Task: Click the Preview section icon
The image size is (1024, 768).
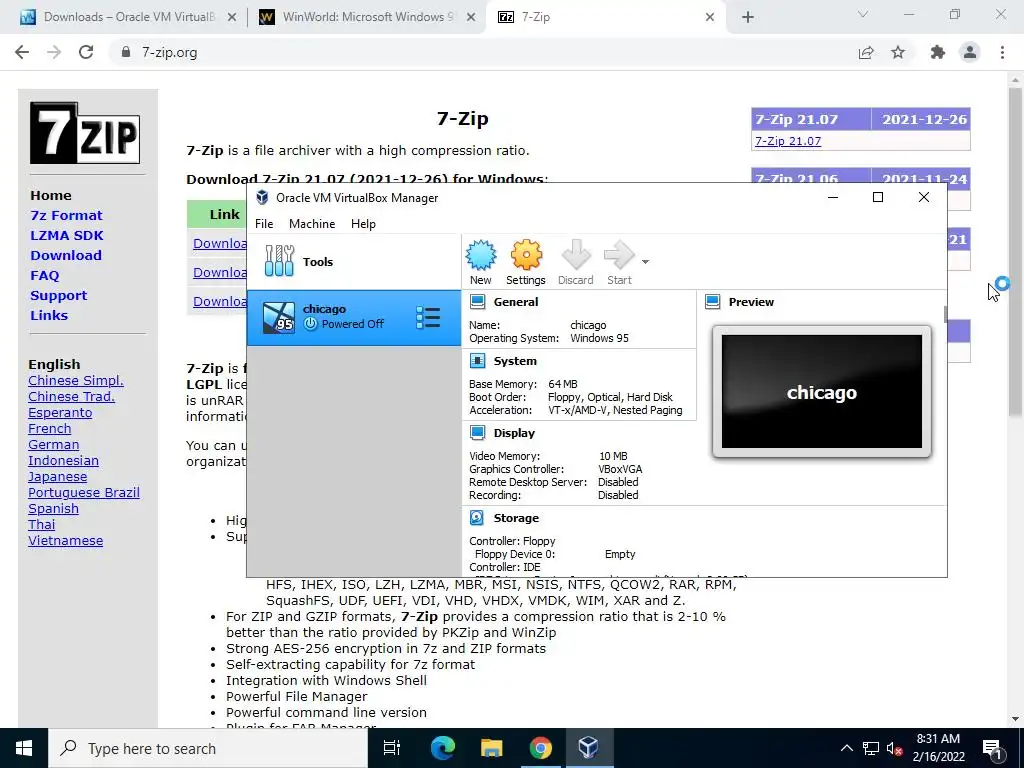Action: click(x=712, y=302)
